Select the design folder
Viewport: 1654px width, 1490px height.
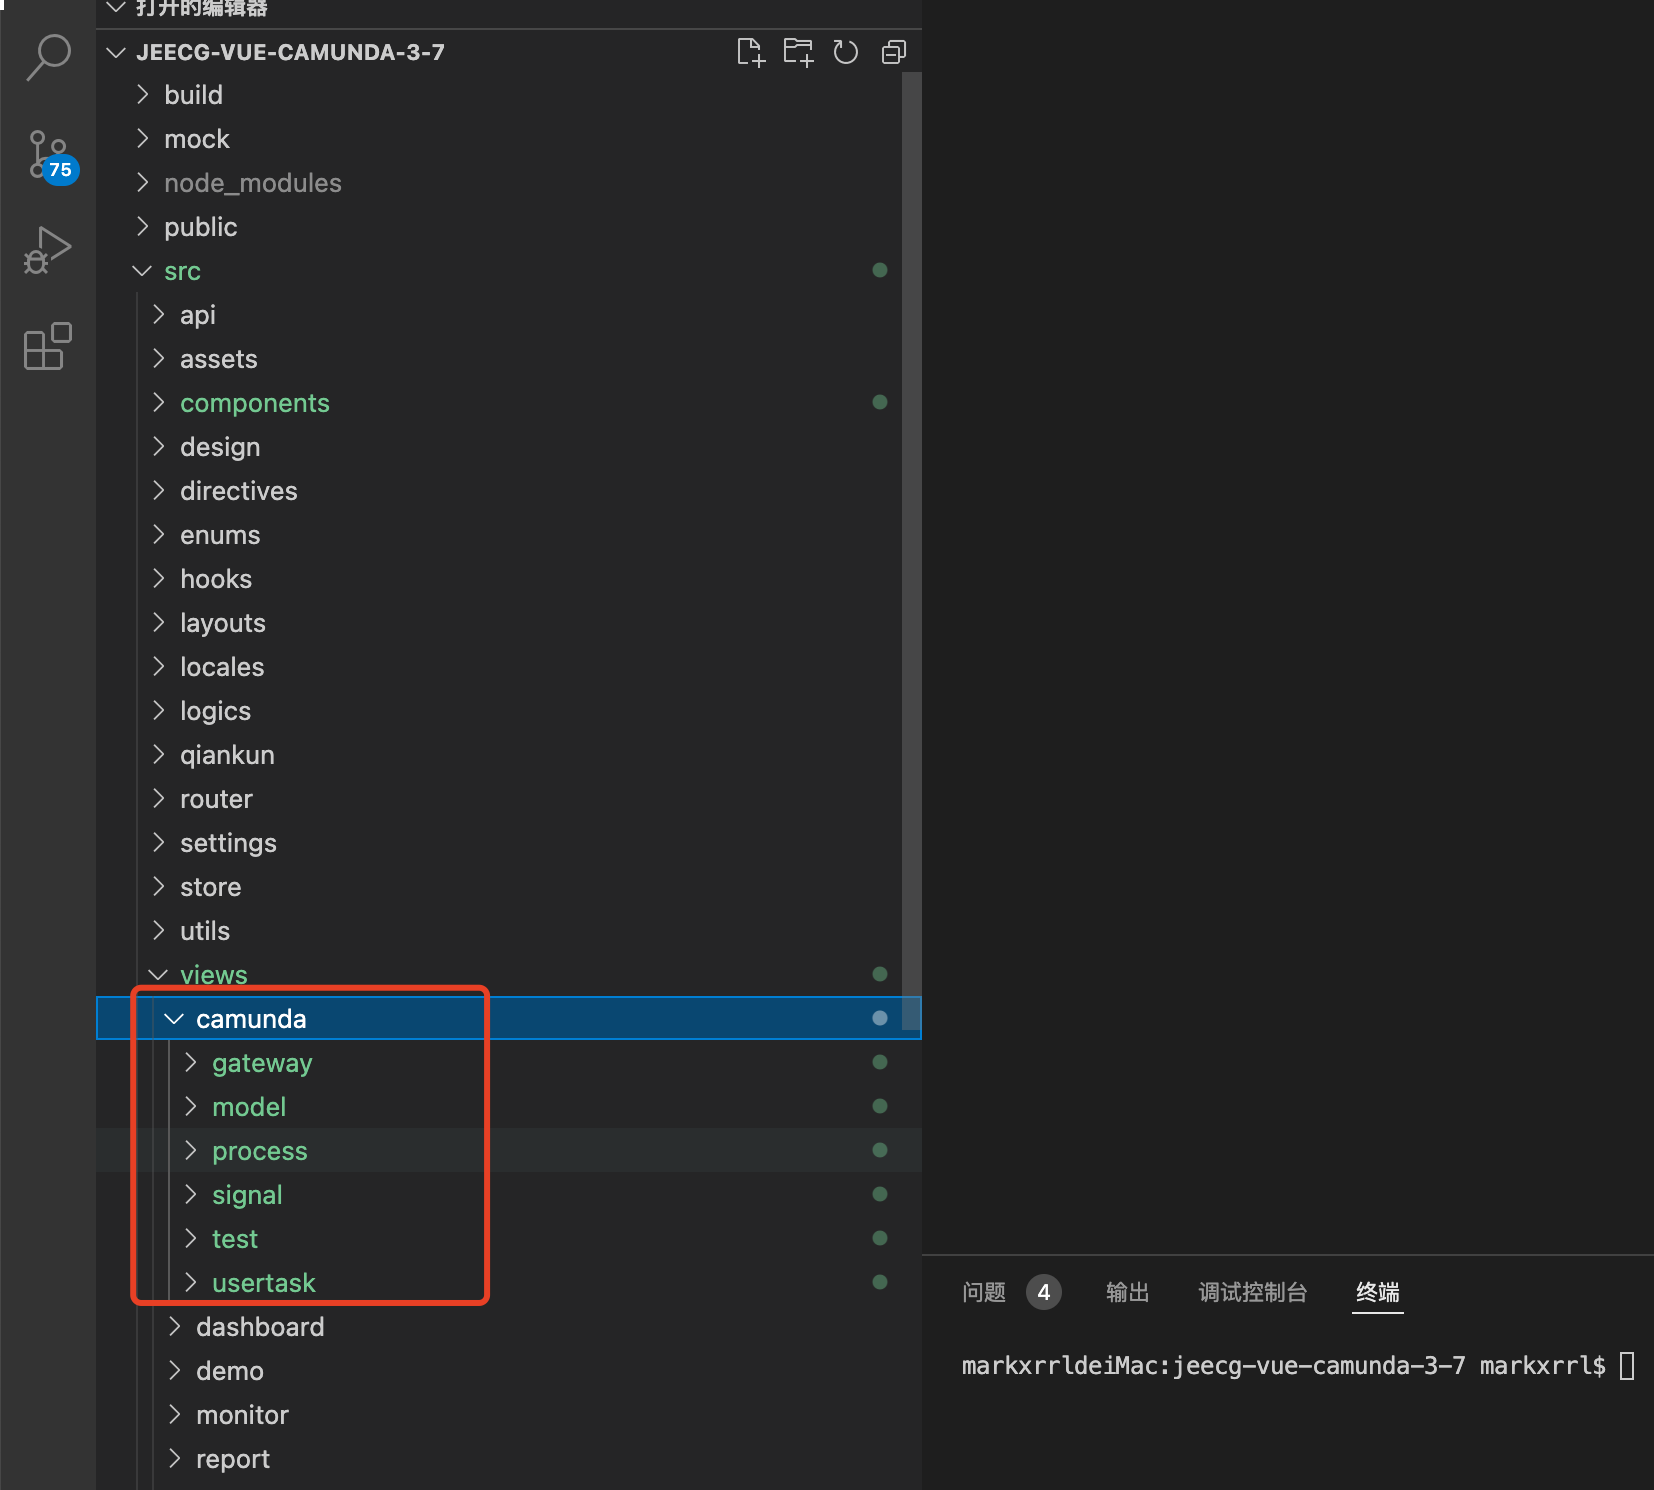508,447
